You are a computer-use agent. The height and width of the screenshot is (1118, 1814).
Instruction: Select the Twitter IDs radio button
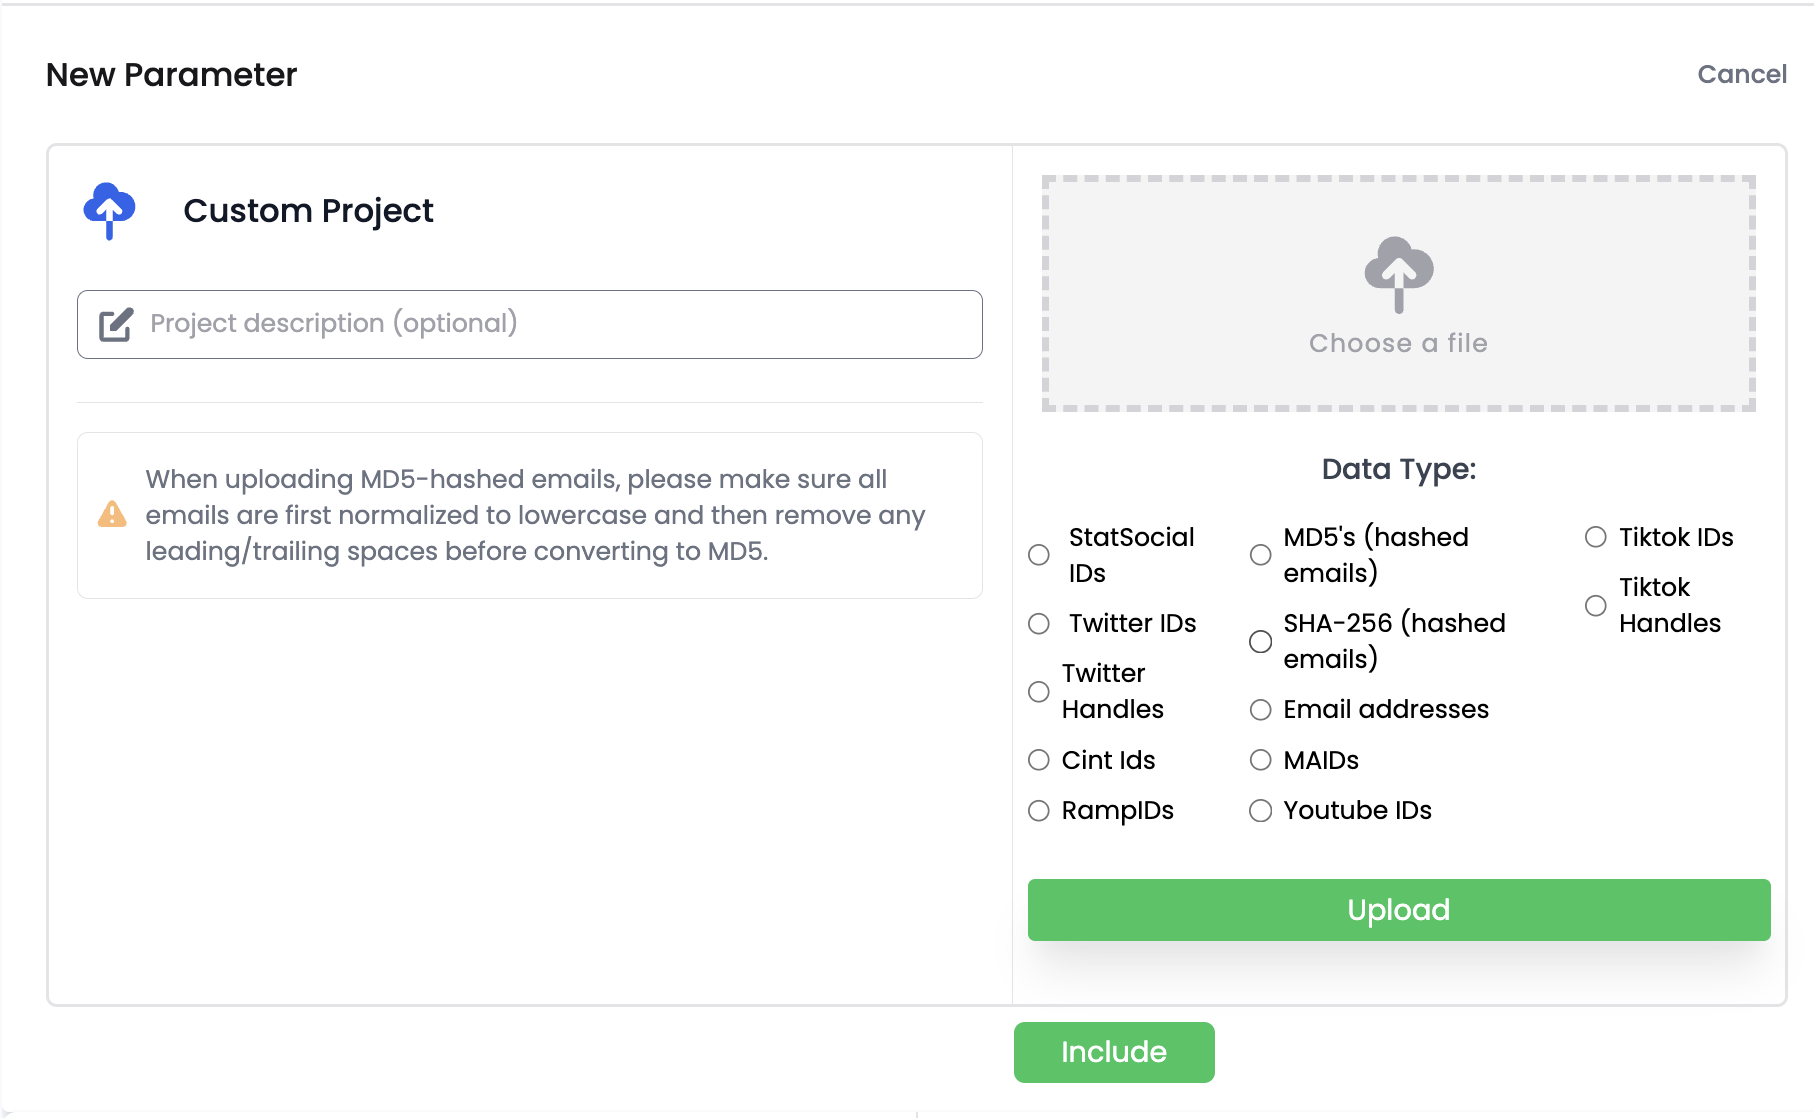[1039, 624]
